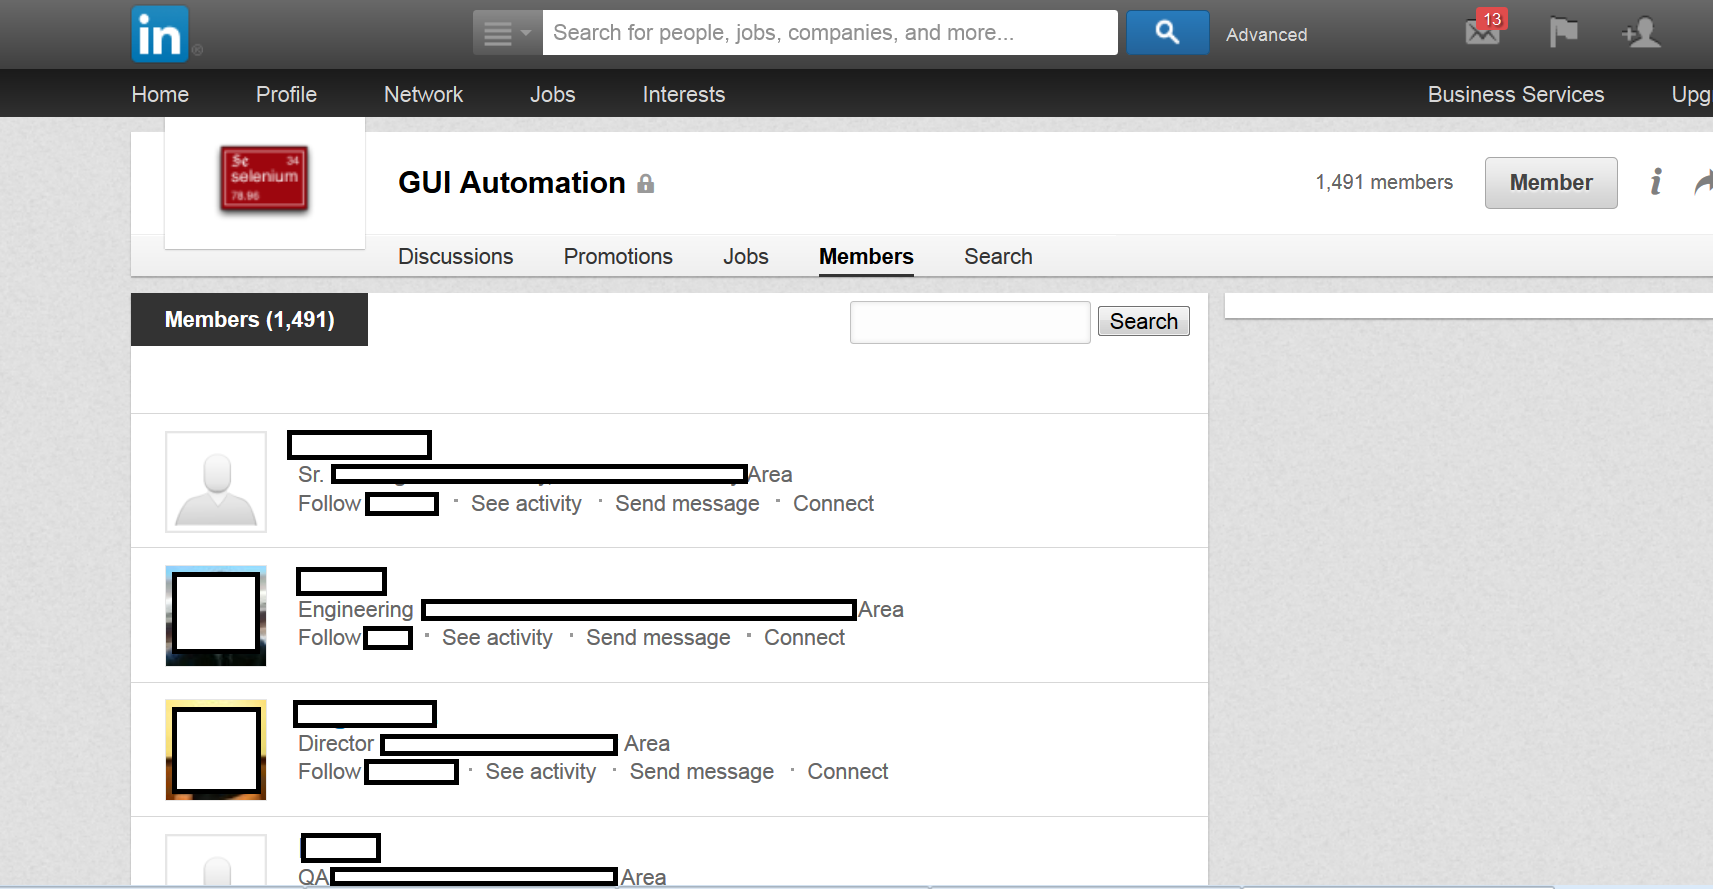Send message to the Director member

click(702, 772)
